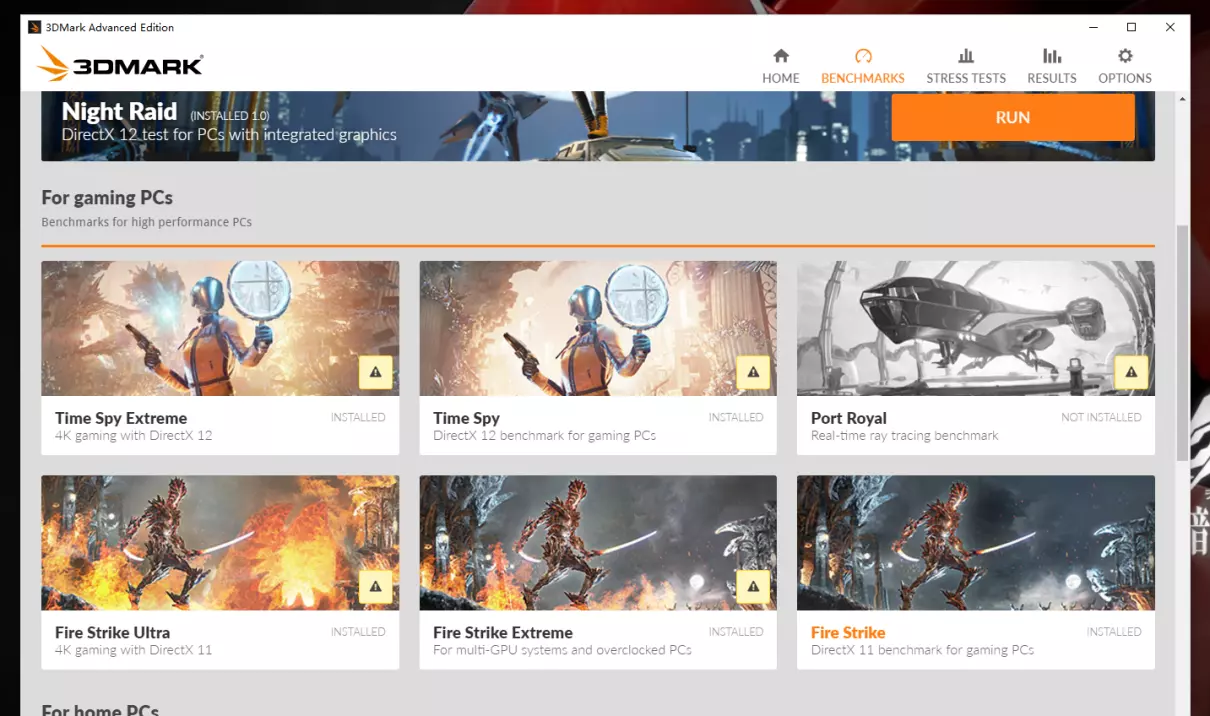Go to the RESULTS tab
The width and height of the screenshot is (1210, 716).
1052,66
